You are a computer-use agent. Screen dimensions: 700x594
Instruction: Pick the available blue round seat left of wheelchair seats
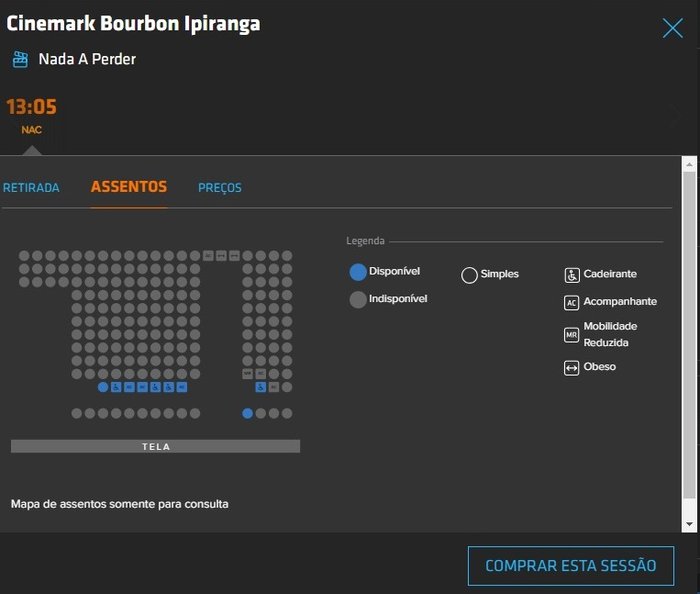(x=103, y=387)
